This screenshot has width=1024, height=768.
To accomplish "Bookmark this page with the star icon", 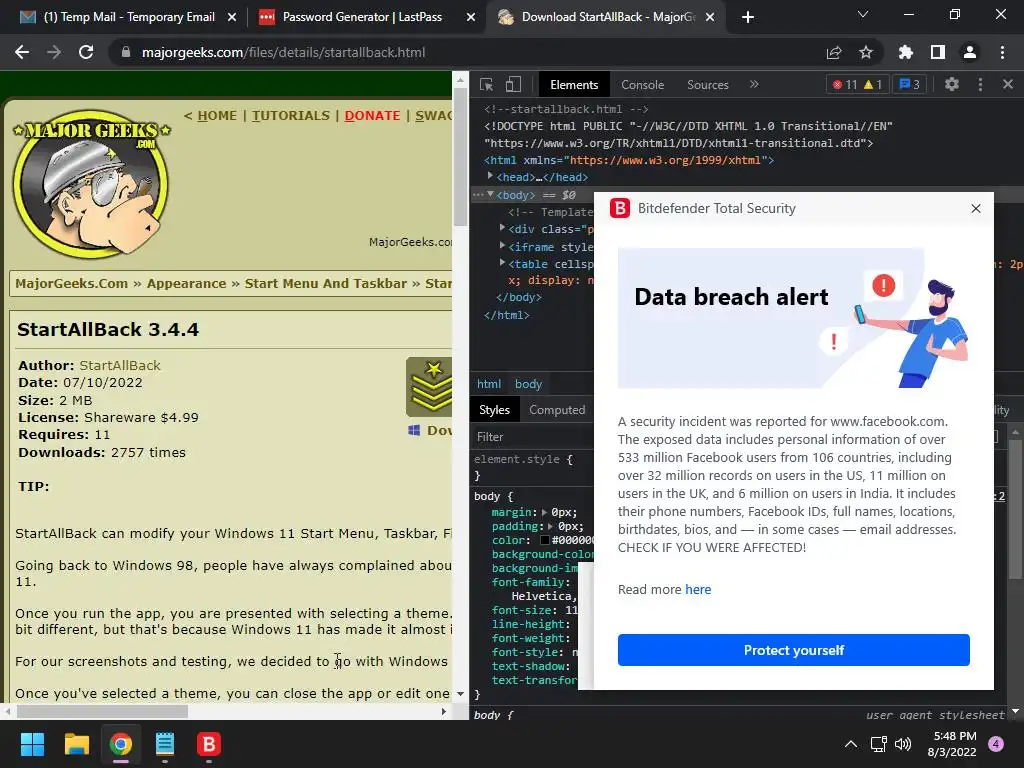I will (x=866, y=52).
